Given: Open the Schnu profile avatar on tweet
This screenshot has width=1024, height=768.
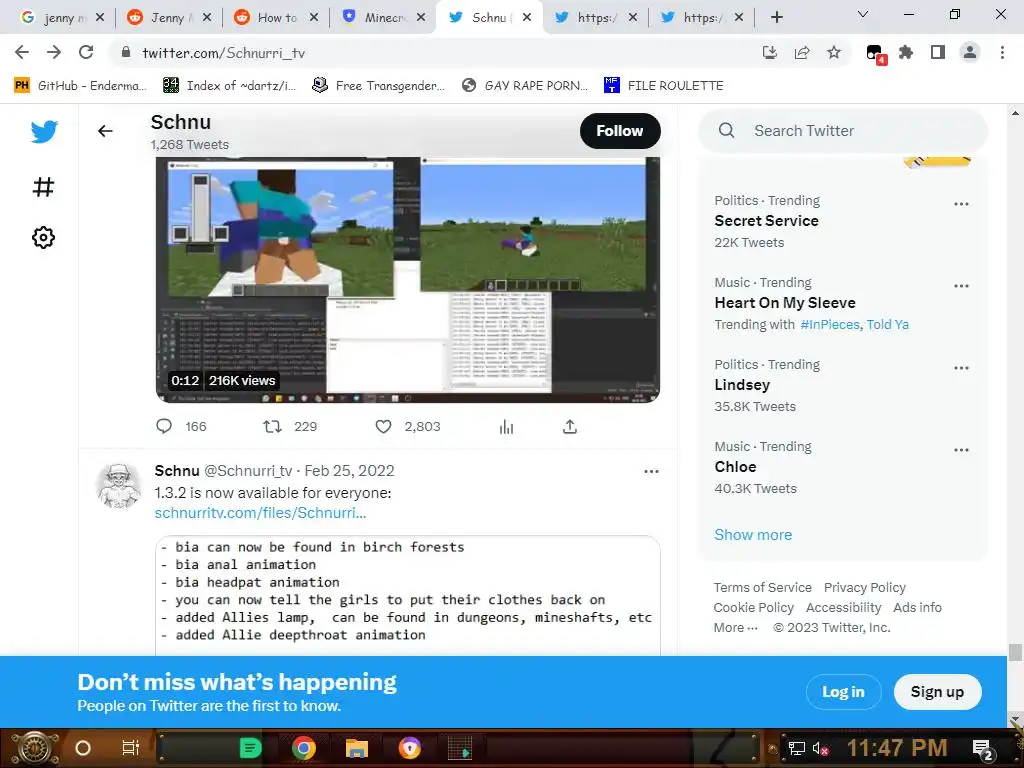Looking at the screenshot, I should (118, 486).
